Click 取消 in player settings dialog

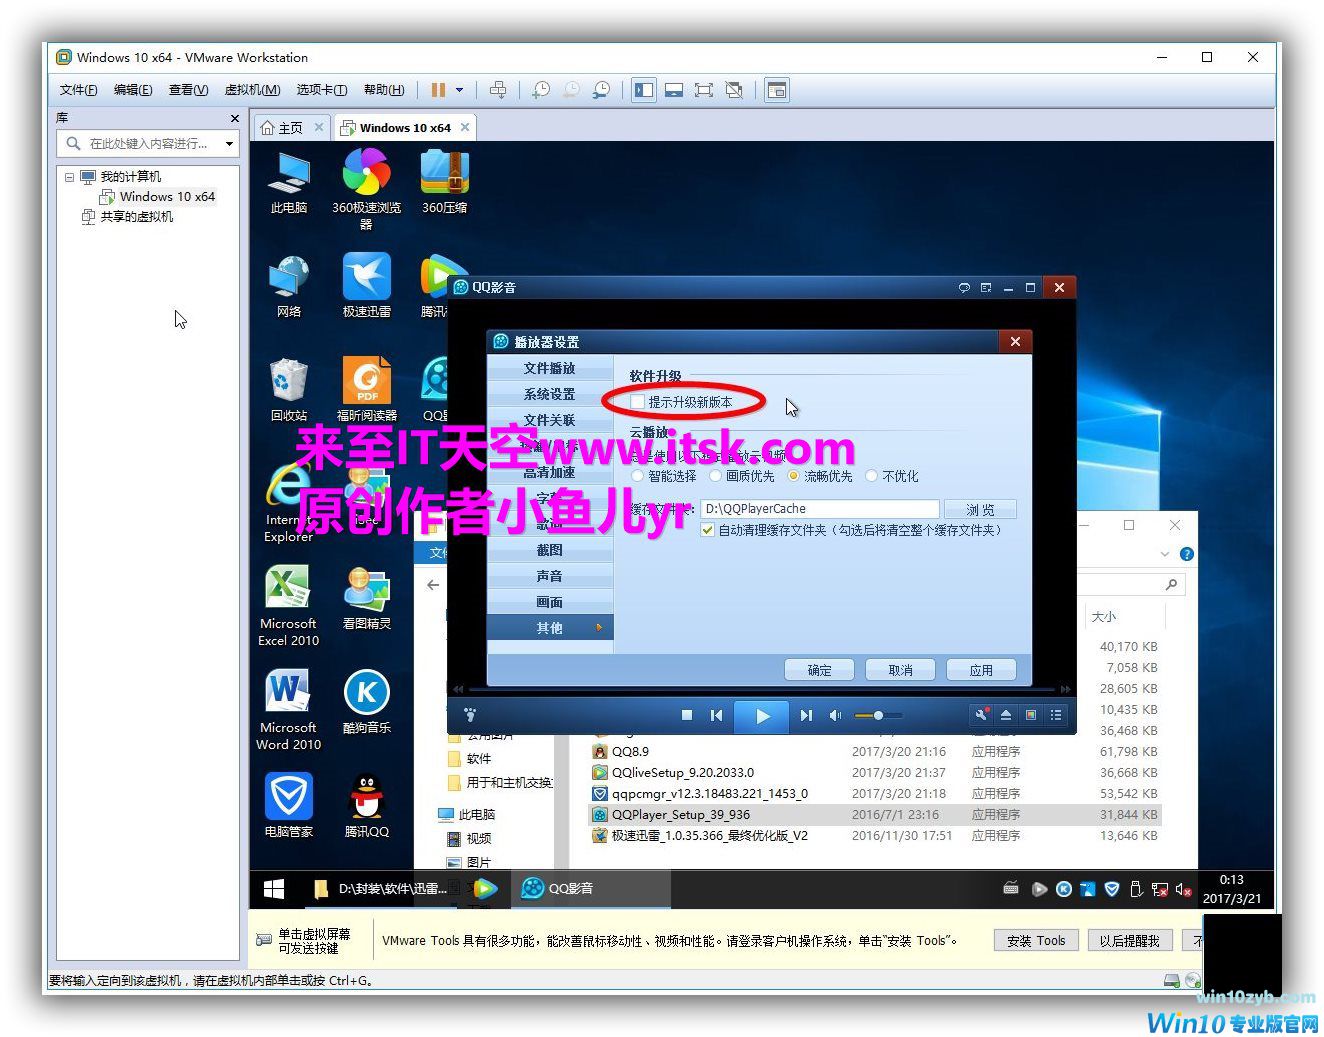pyautogui.click(x=900, y=670)
